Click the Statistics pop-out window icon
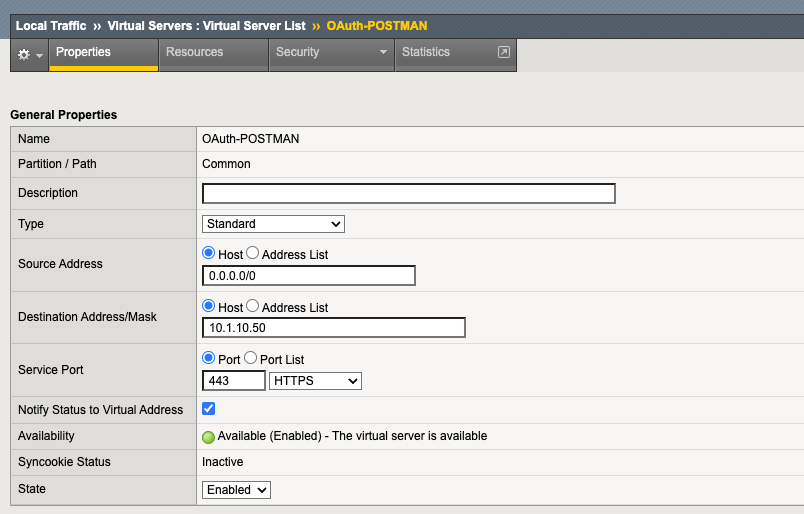This screenshot has width=804, height=514. [503, 52]
